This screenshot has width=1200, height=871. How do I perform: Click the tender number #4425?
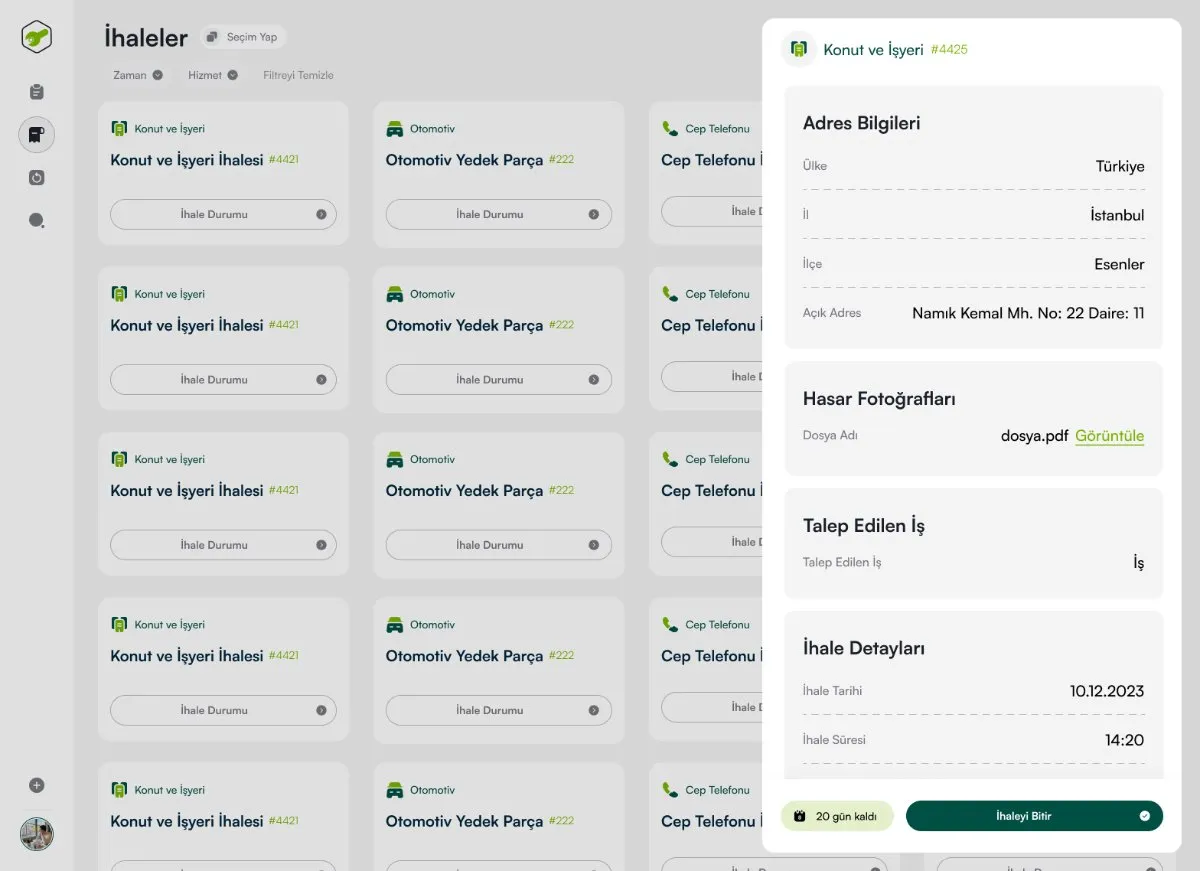(949, 49)
